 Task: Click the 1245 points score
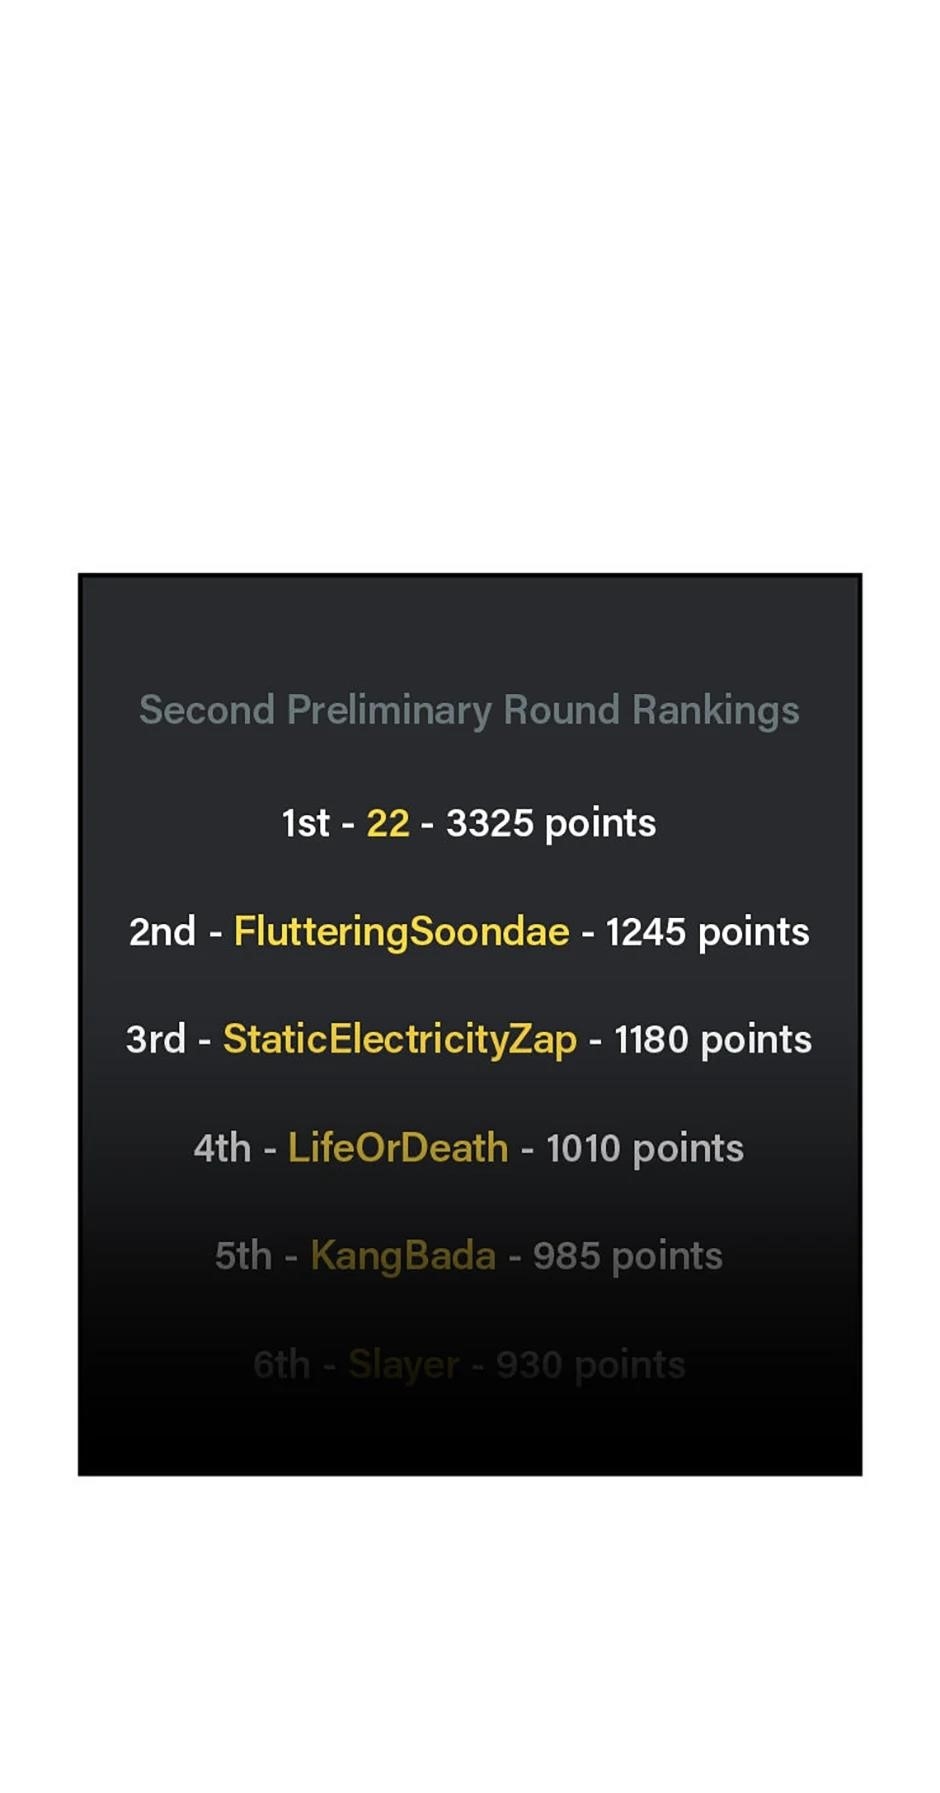[707, 932]
